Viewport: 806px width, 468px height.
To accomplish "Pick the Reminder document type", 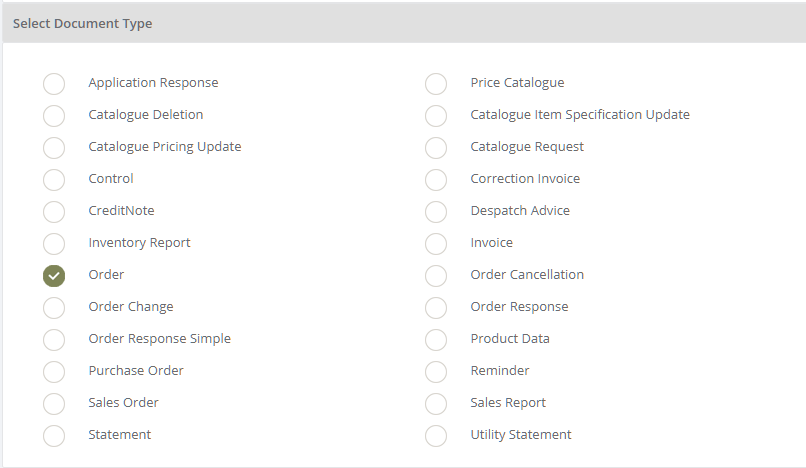I will (436, 372).
